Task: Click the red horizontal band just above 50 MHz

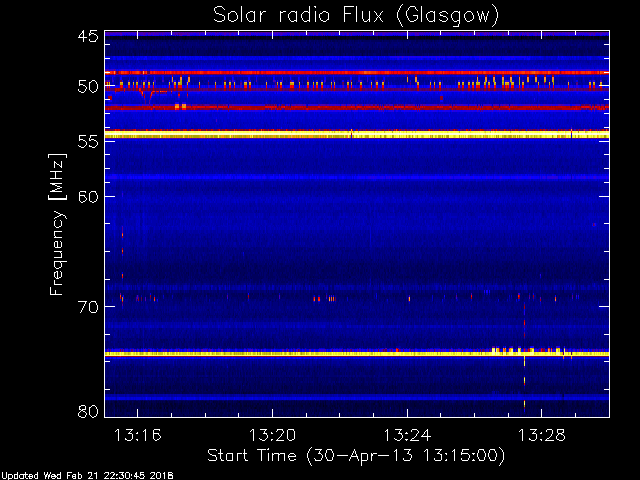Action: point(357,72)
